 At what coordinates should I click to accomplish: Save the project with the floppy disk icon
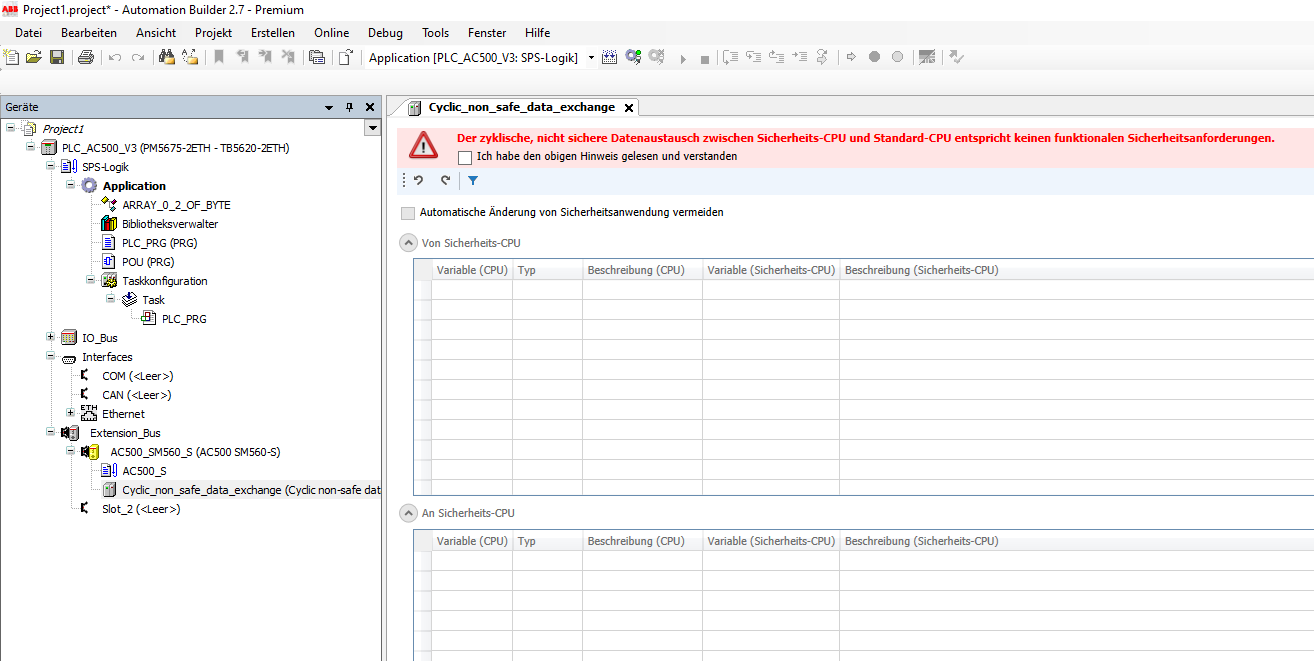[x=57, y=58]
